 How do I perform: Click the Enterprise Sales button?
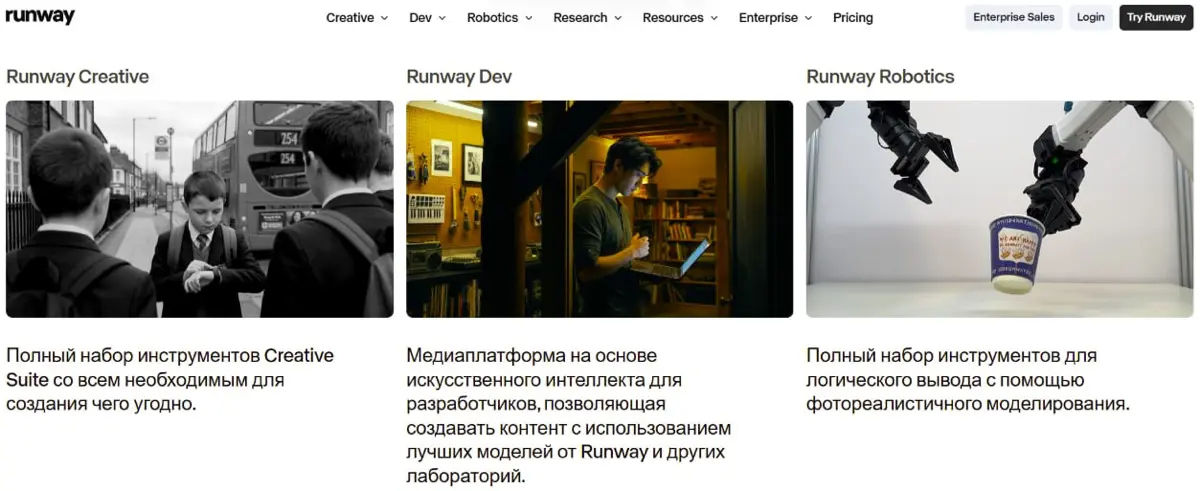(1014, 17)
